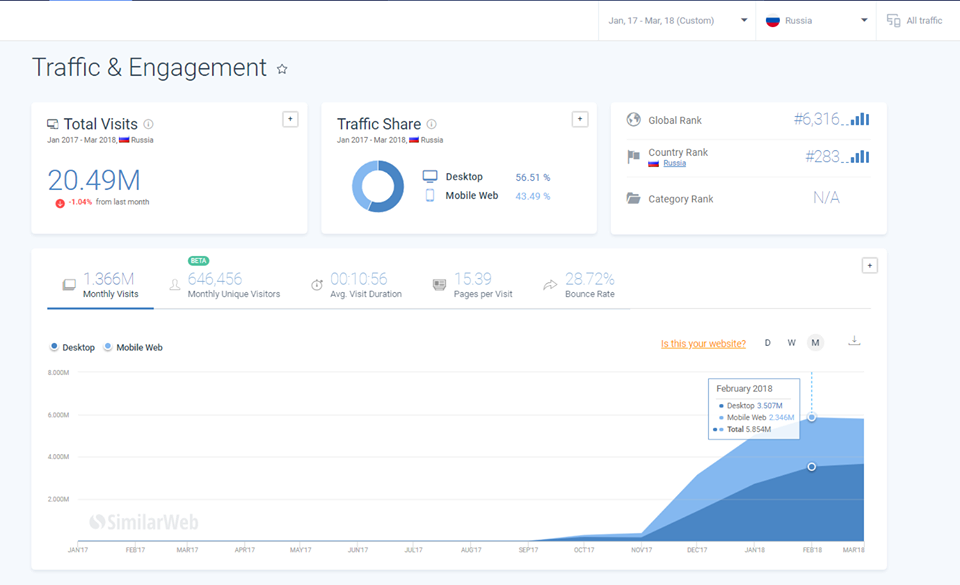Click the total data point for February 2018
The width and height of the screenshot is (960, 585).
click(812, 417)
